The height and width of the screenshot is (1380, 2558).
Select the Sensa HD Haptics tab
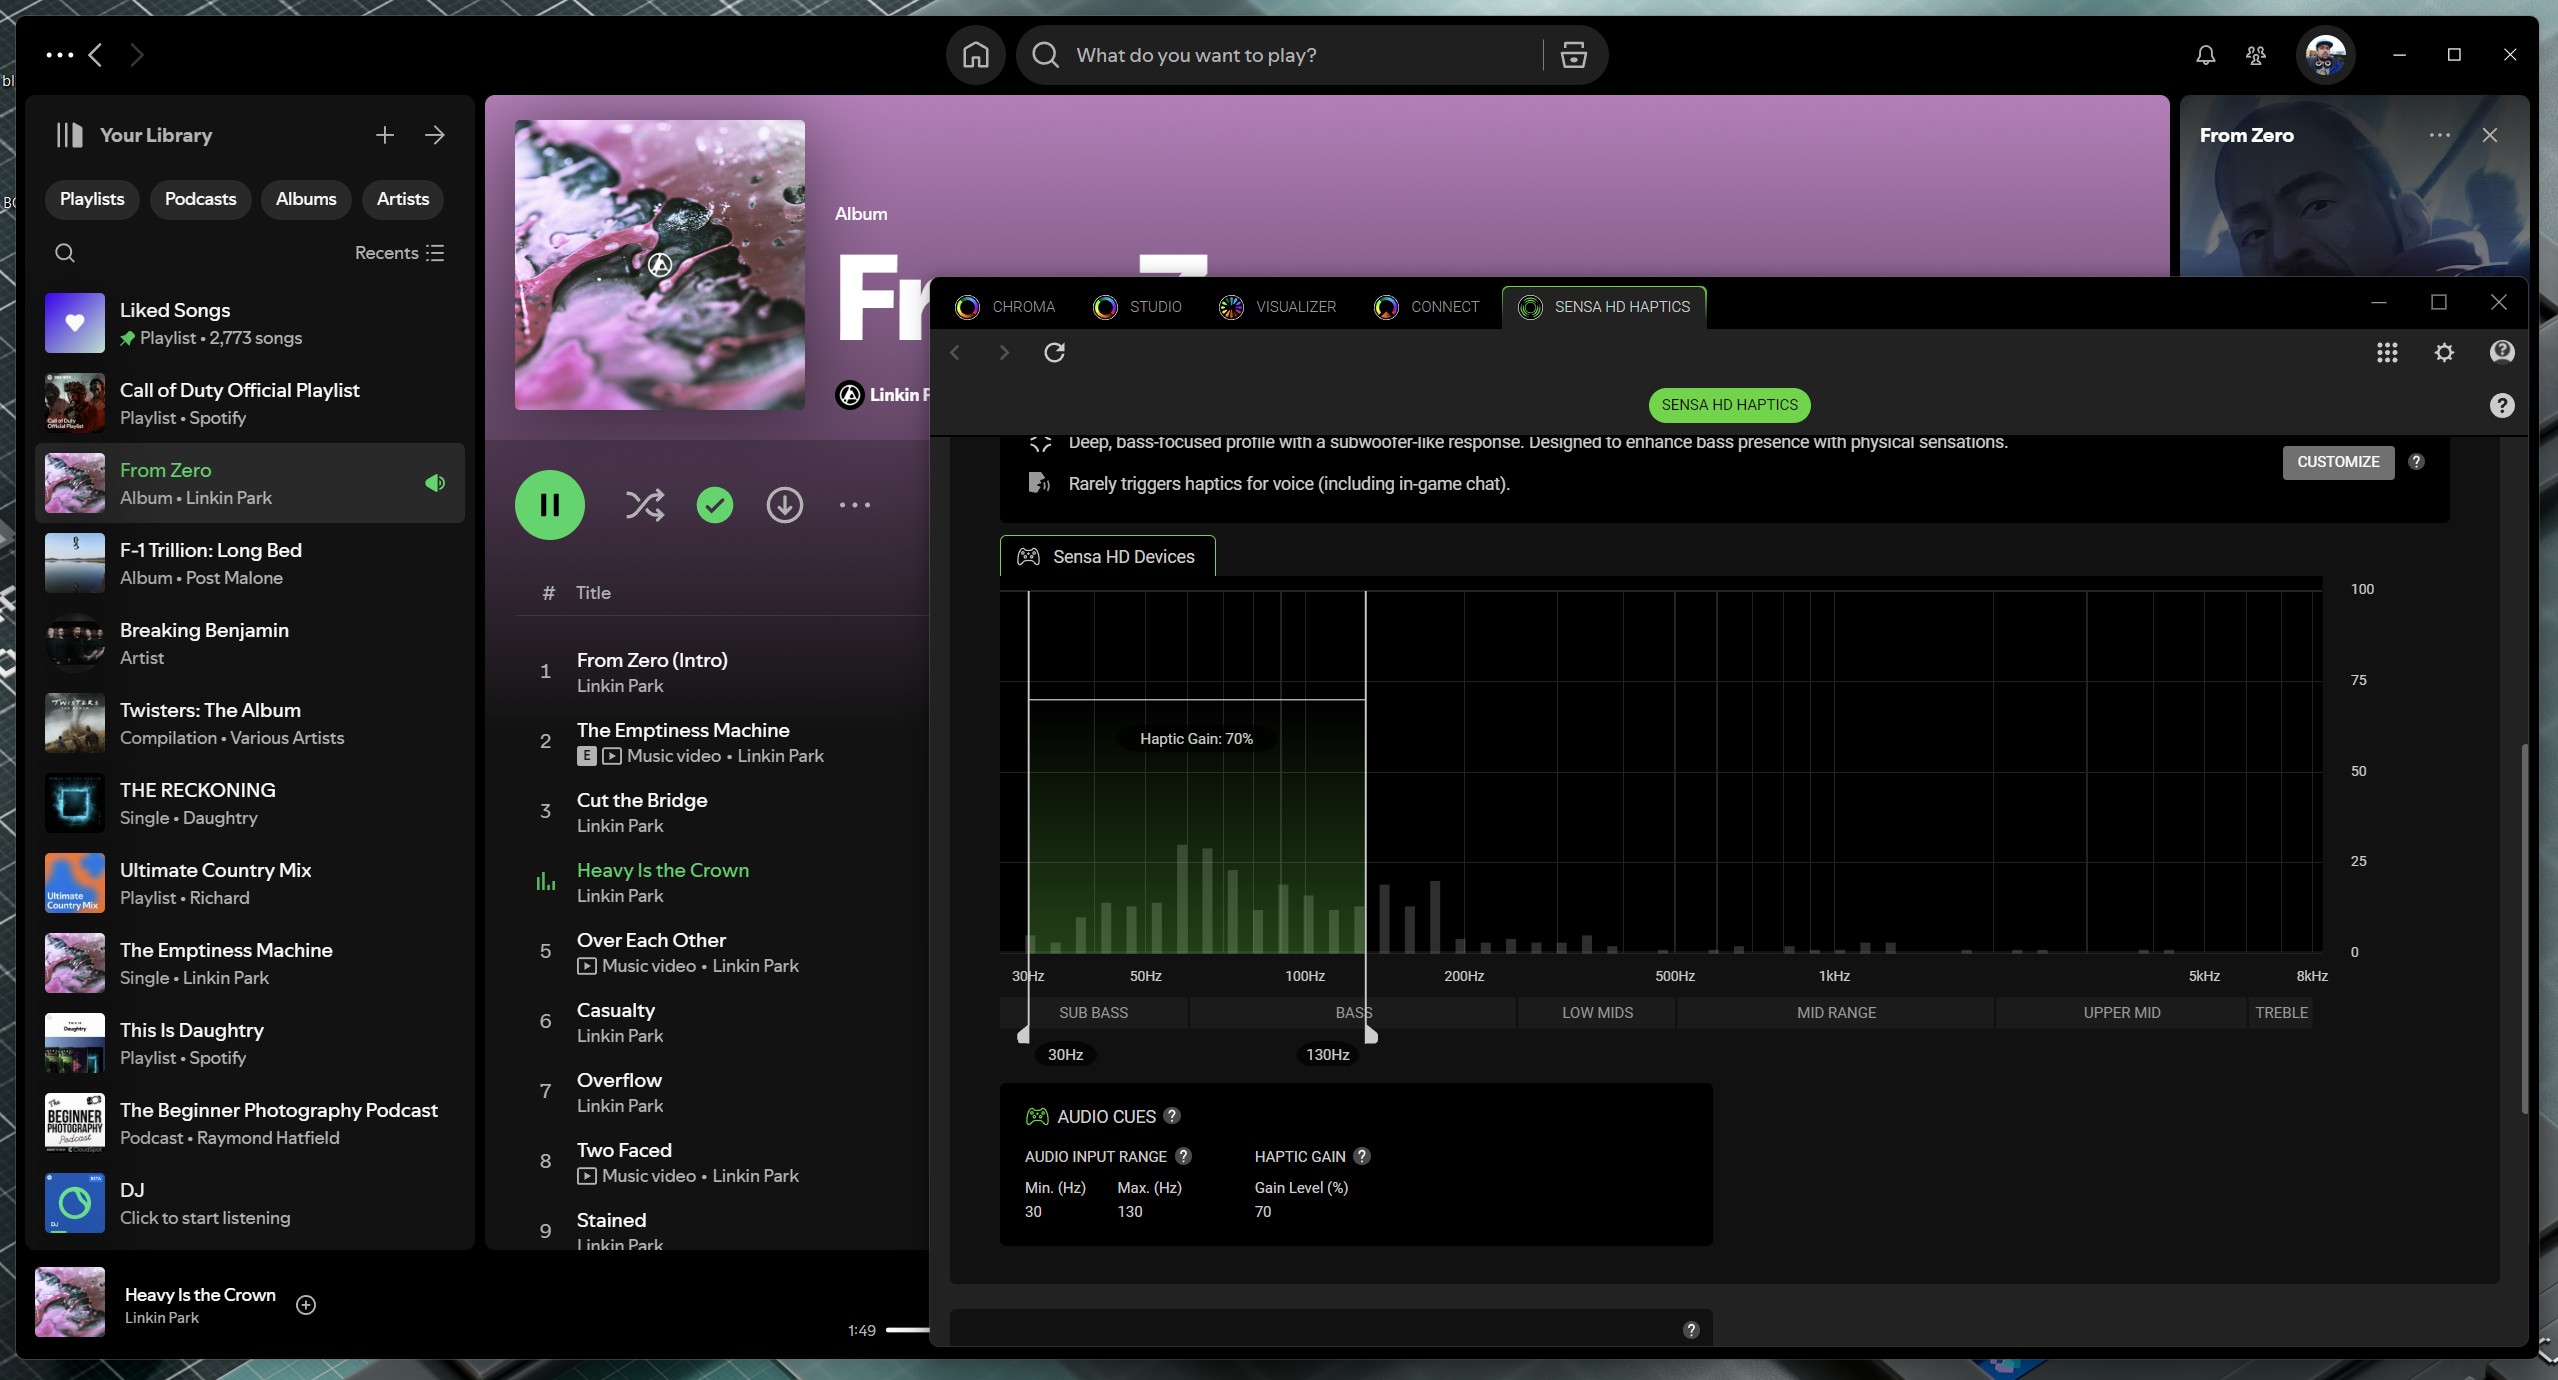[x=1603, y=306]
